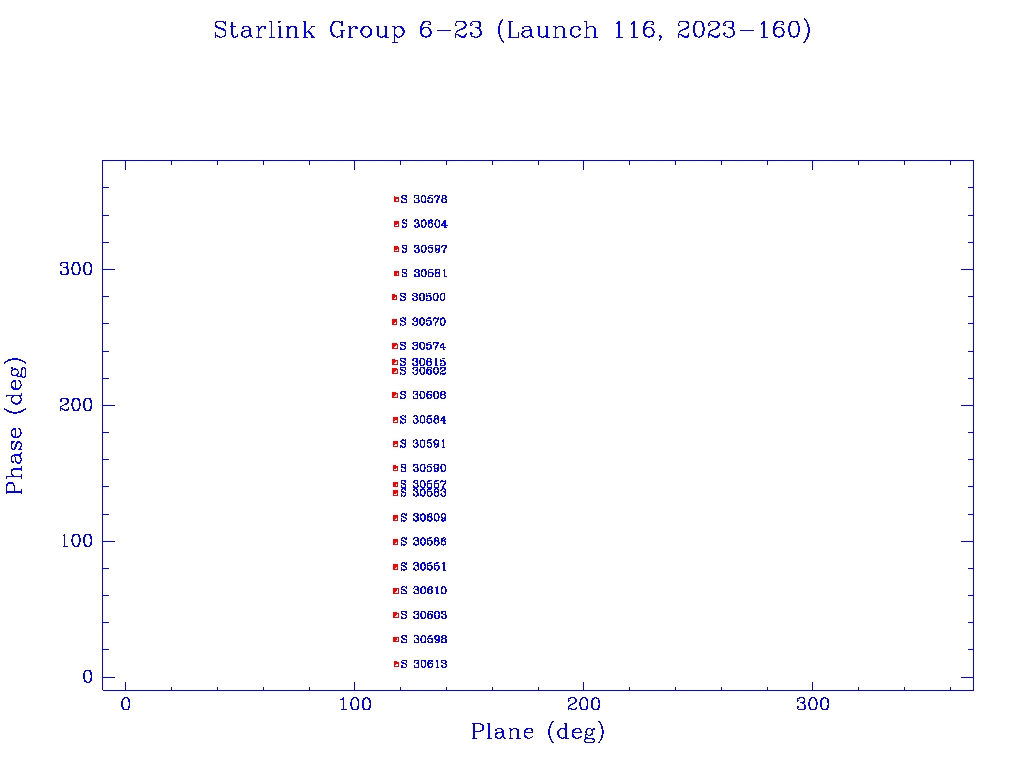Select satellite label S 30610
Viewport: 1024px width, 768px height.
tap(423, 590)
